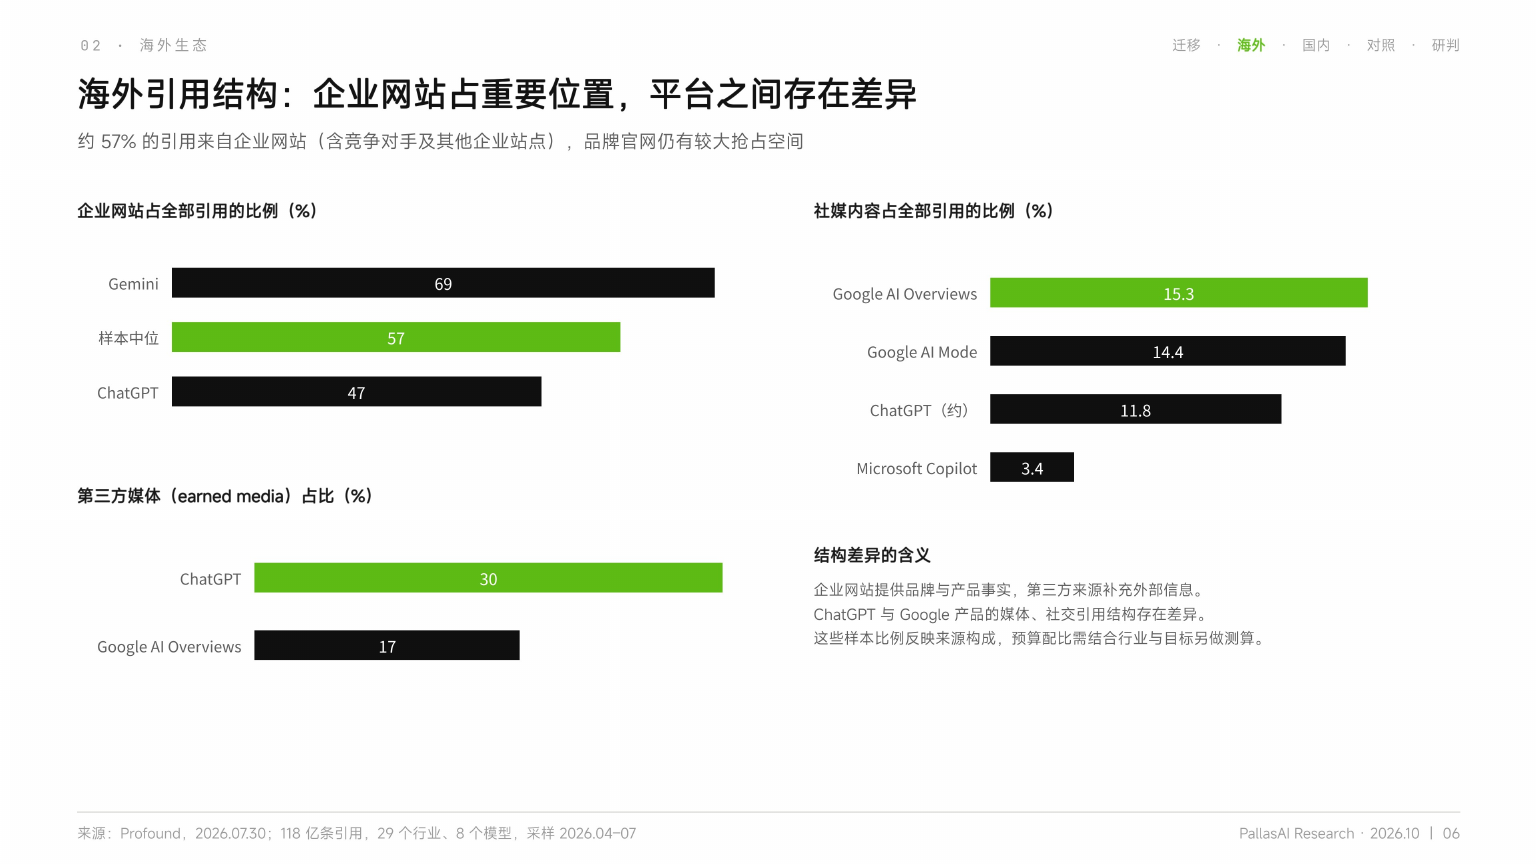Click heading 第三方媒体（earned media）占比（%）
This screenshot has width=1536, height=864.
pos(225,496)
